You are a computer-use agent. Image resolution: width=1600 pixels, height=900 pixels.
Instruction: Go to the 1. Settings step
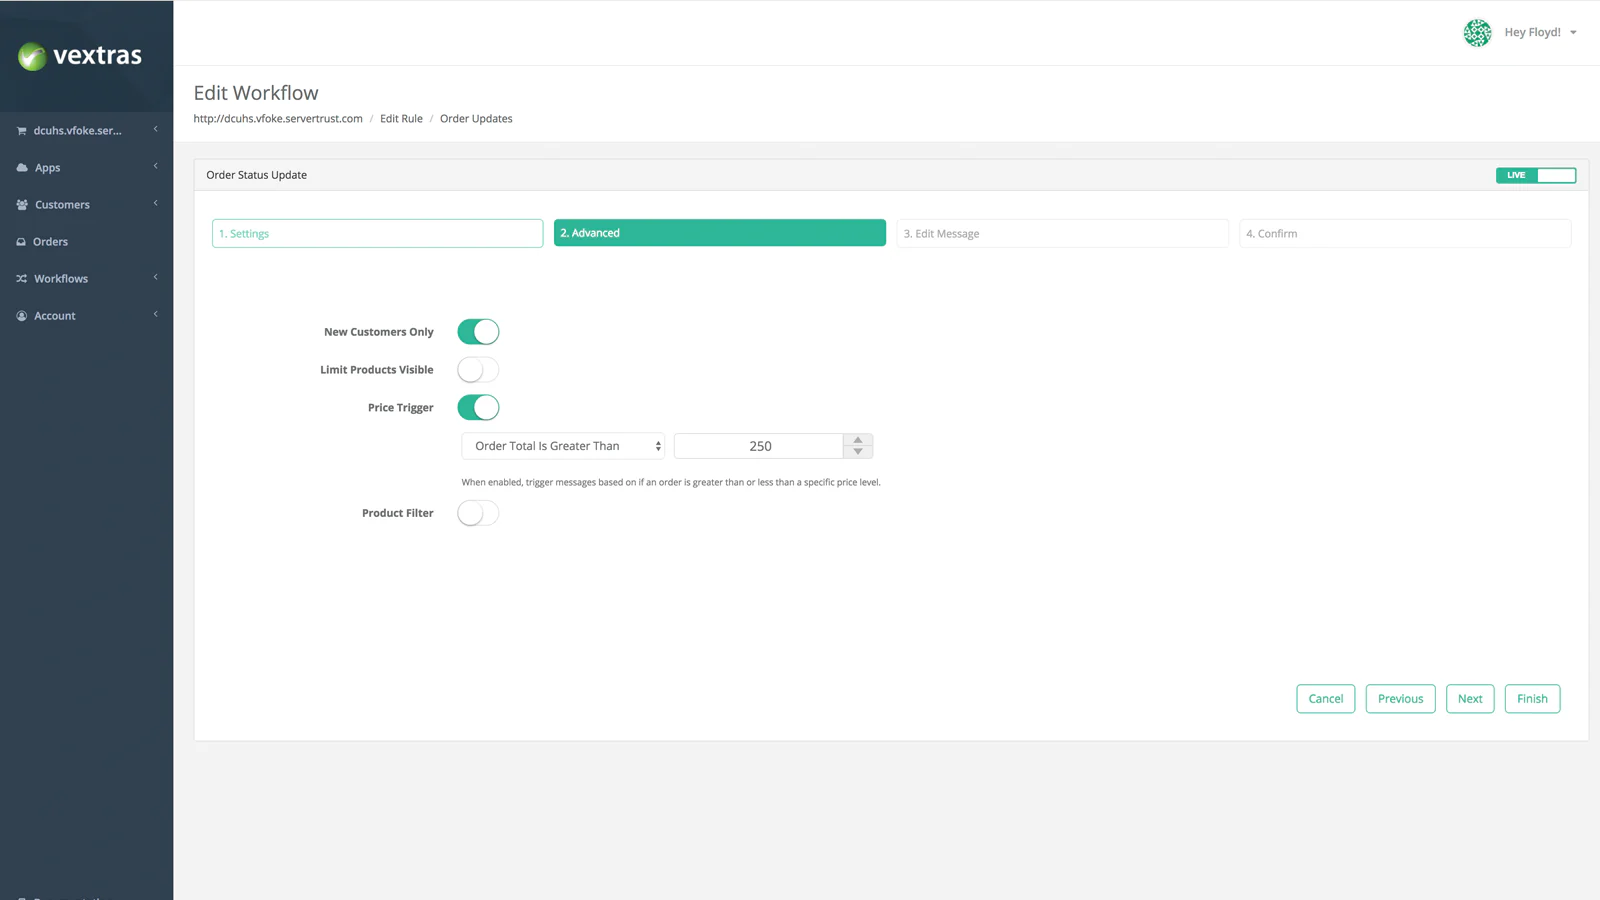(378, 234)
